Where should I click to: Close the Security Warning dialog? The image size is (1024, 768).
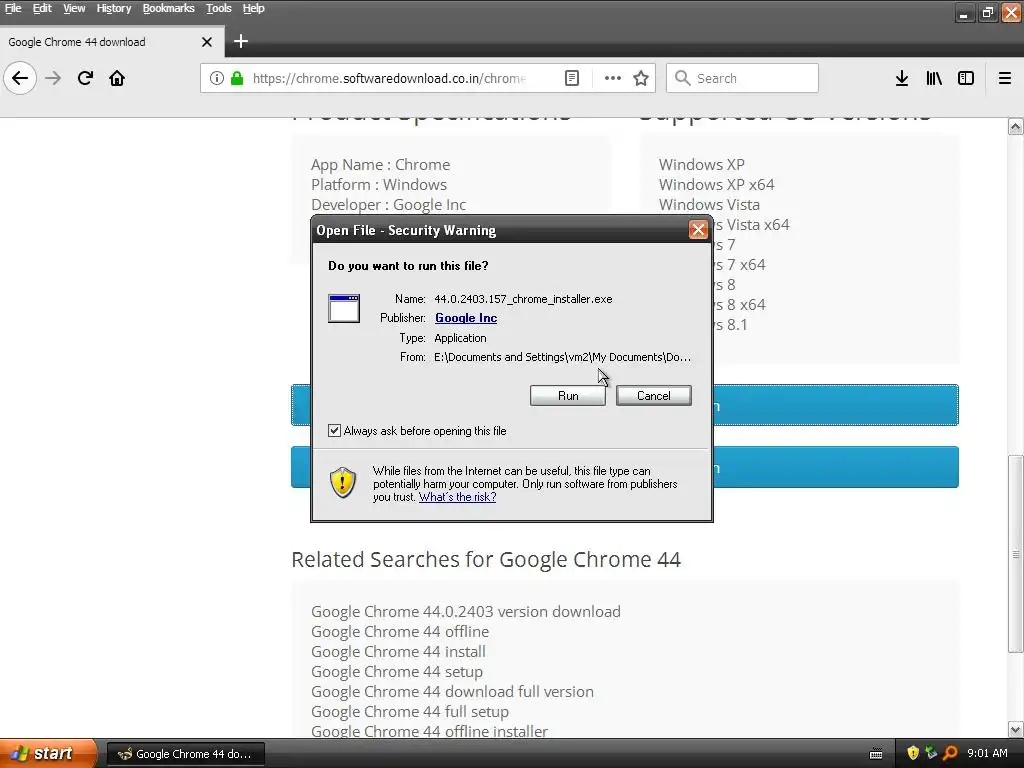[x=698, y=229]
